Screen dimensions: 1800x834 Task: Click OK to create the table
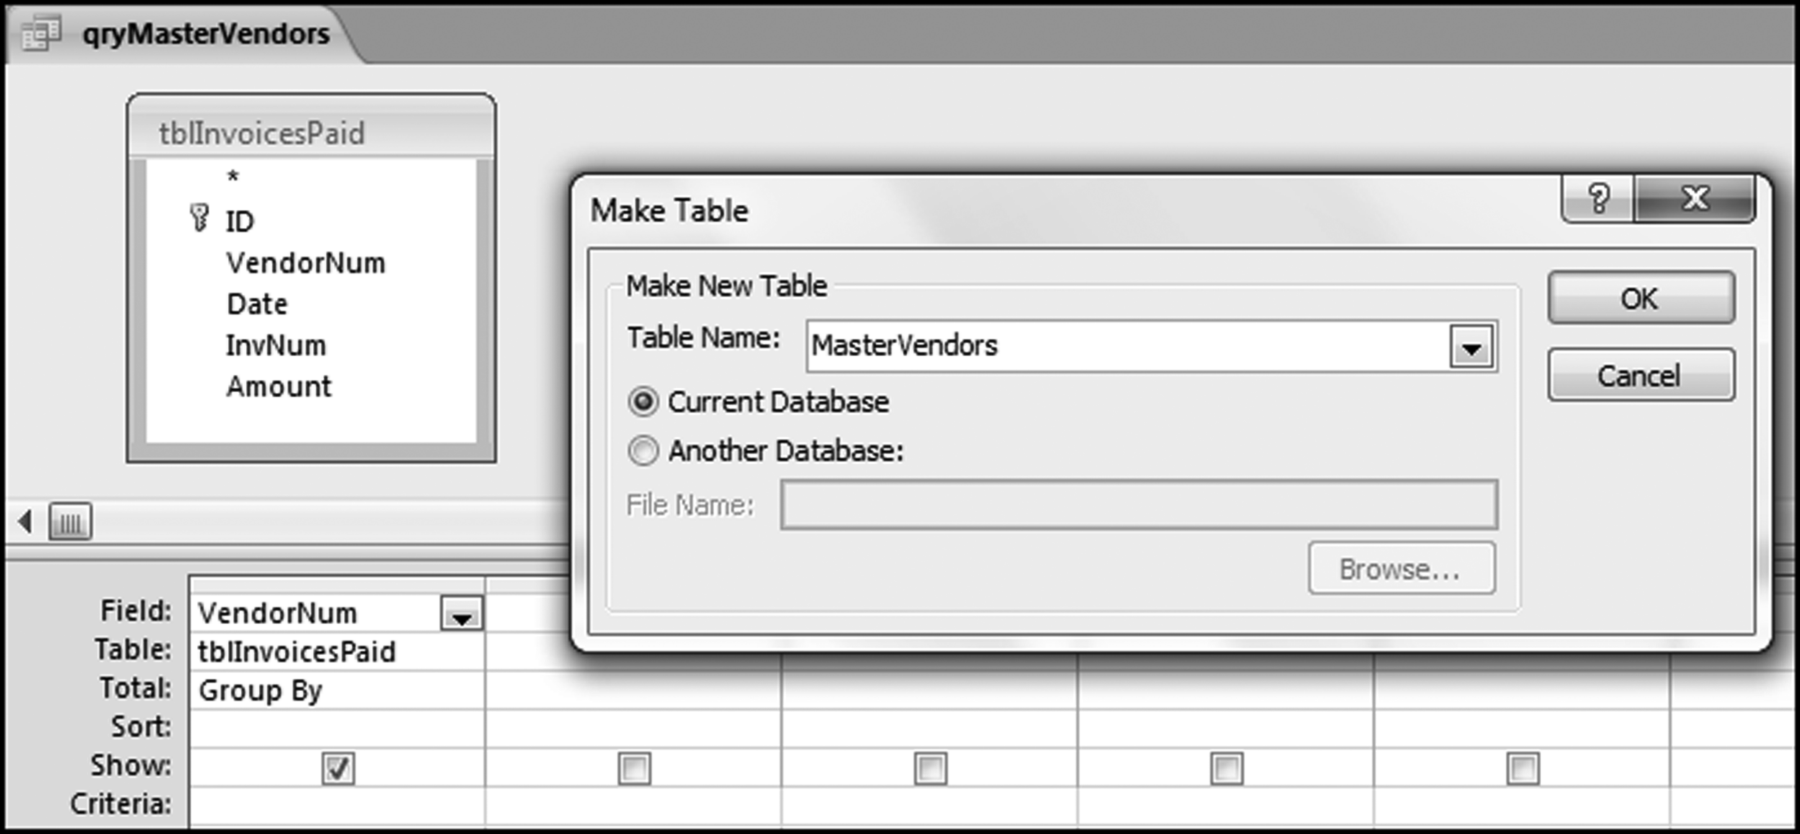point(1640,298)
